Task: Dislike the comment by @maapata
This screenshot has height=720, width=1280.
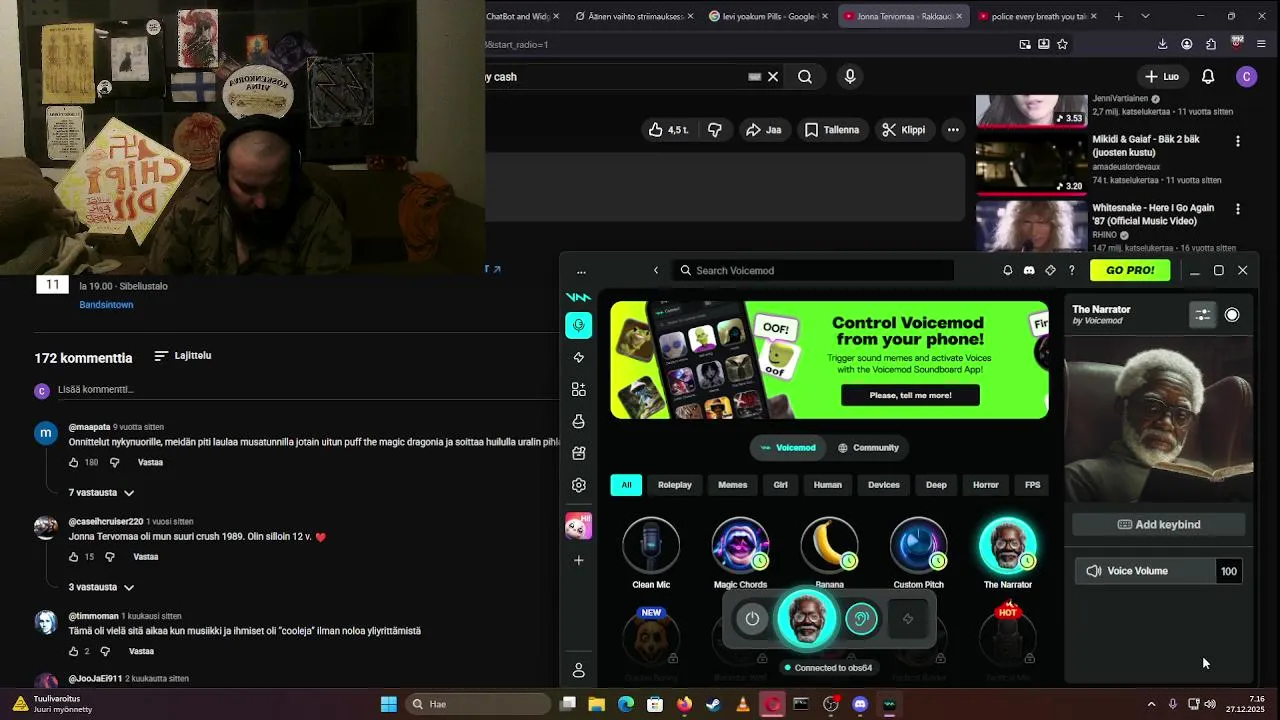Action: tap(114, 462)
